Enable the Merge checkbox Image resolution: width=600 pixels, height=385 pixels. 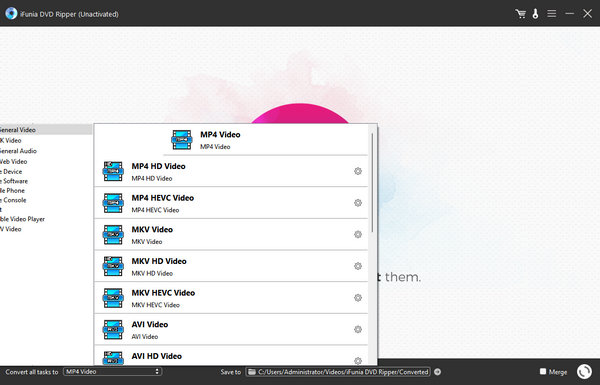(543, 371)
